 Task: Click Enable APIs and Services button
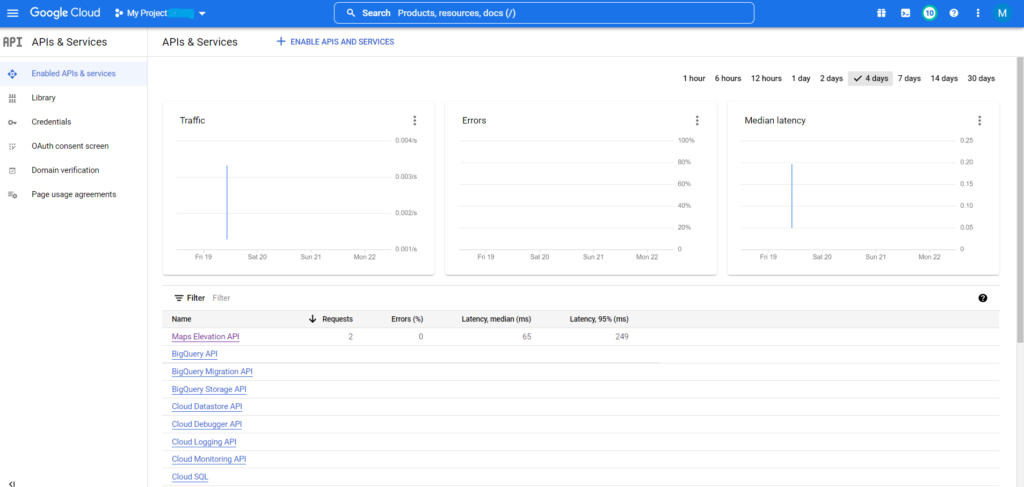[336, 42]
